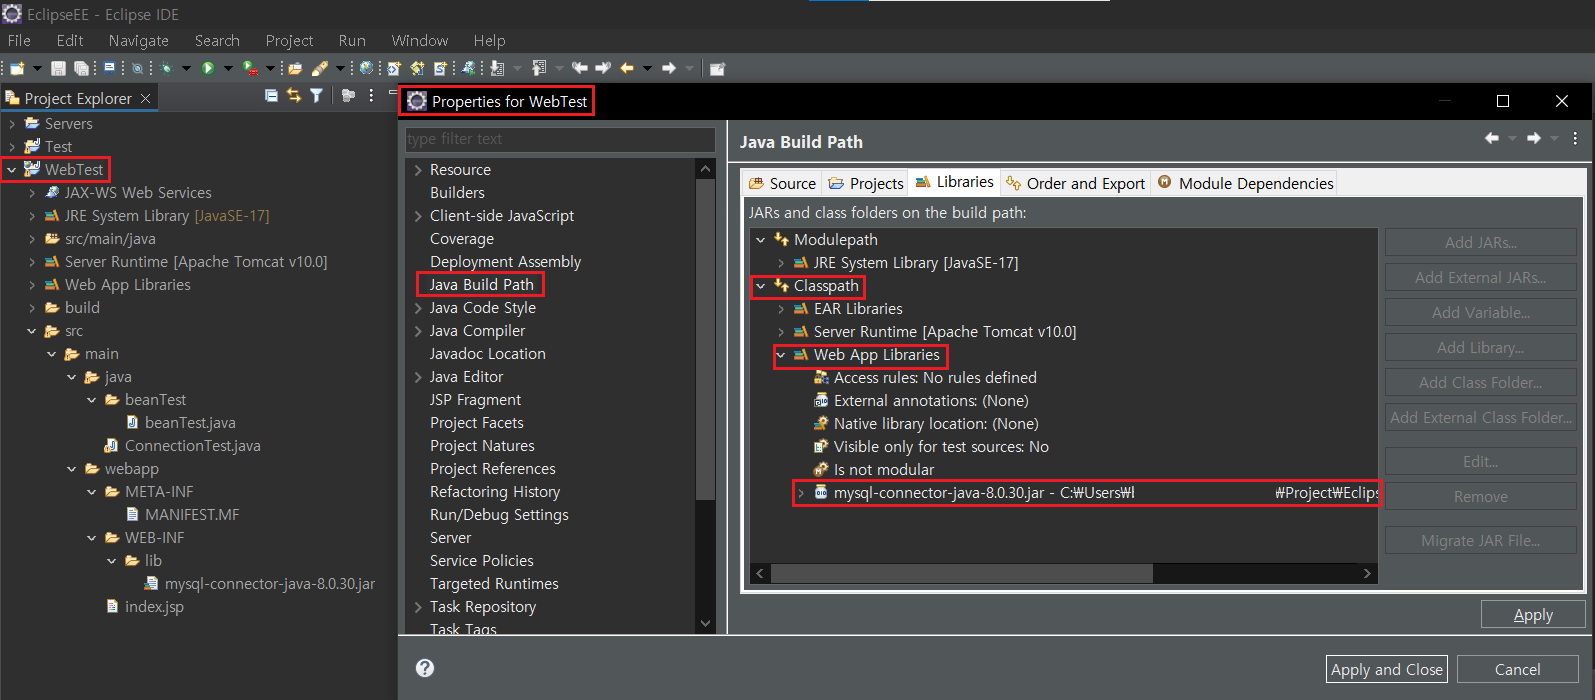
Task: Select Java Build Path in properties list
Action: [481, 285]
